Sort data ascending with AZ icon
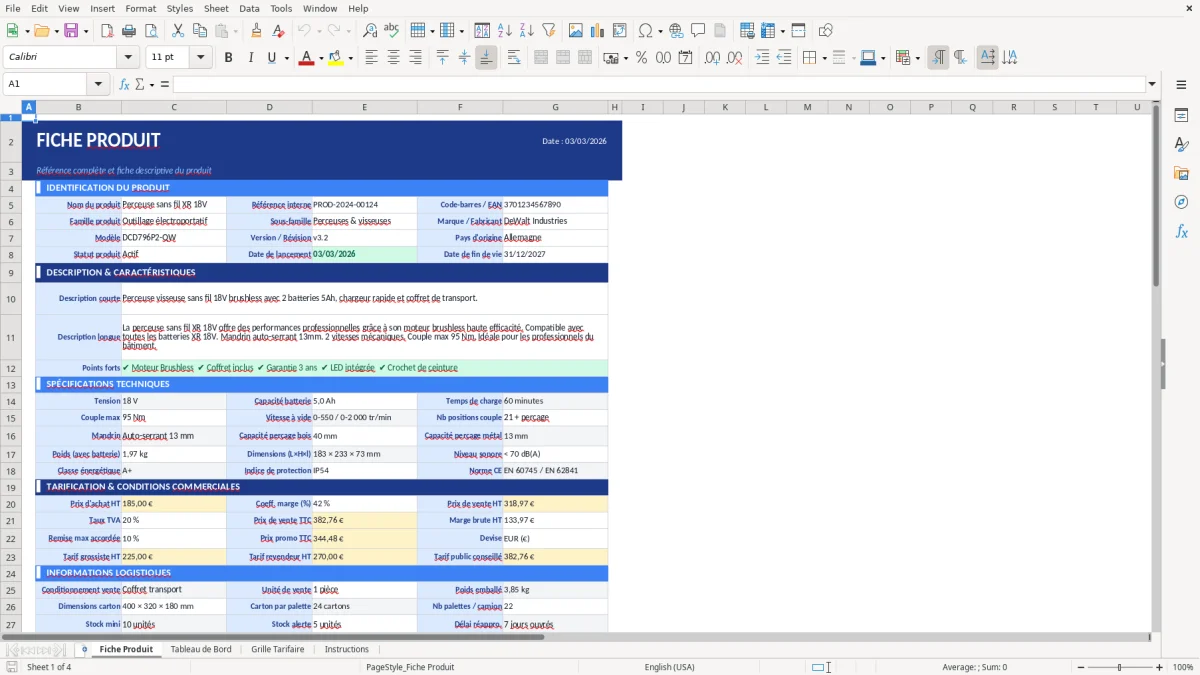Viewport: 1200px width, 675px height. (x=504, y=30)
